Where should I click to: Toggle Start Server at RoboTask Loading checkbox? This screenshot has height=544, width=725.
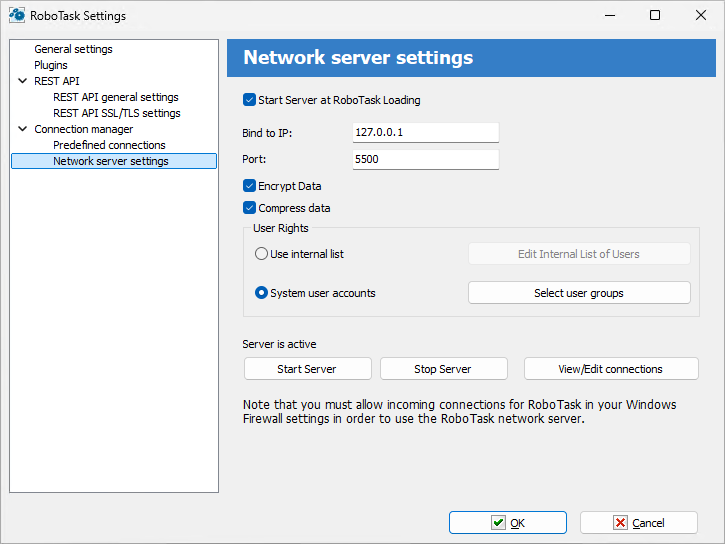point(249,100)
